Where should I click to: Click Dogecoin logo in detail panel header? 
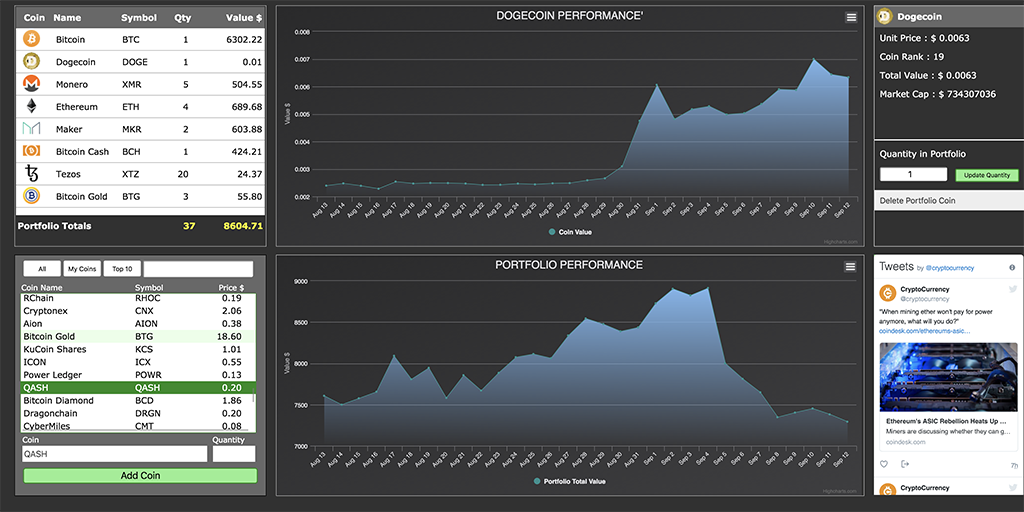[x=885, y=16]
